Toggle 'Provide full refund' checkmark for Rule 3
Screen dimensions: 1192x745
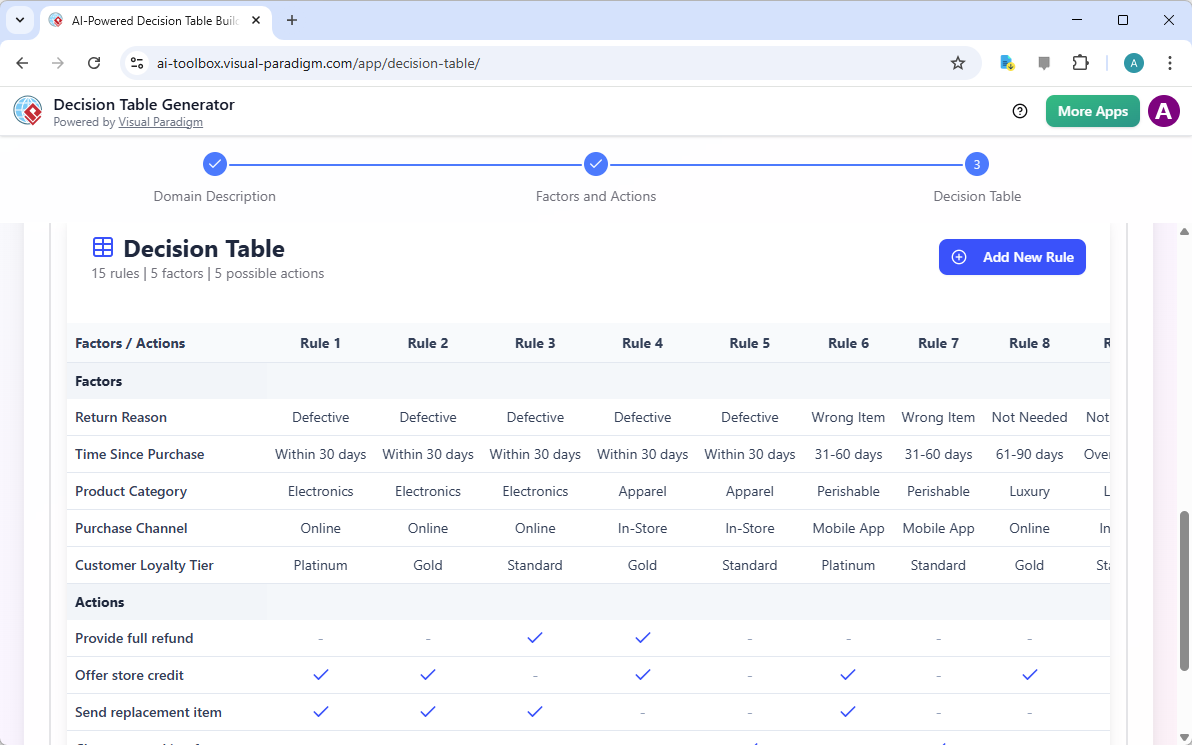click(535, 637)
